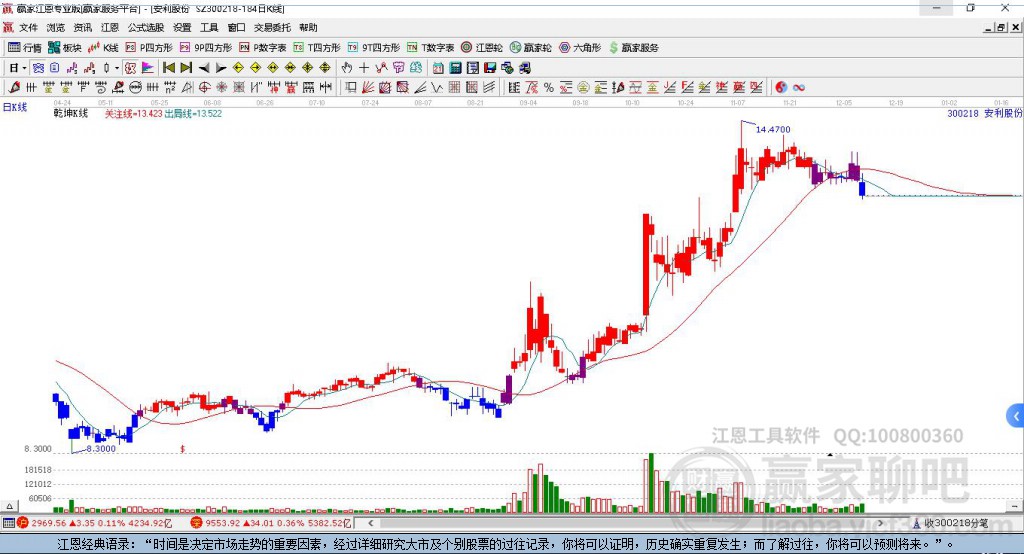Open the 文件 menu
Screen dimensions: 1024x554
(x=29, y=27)
